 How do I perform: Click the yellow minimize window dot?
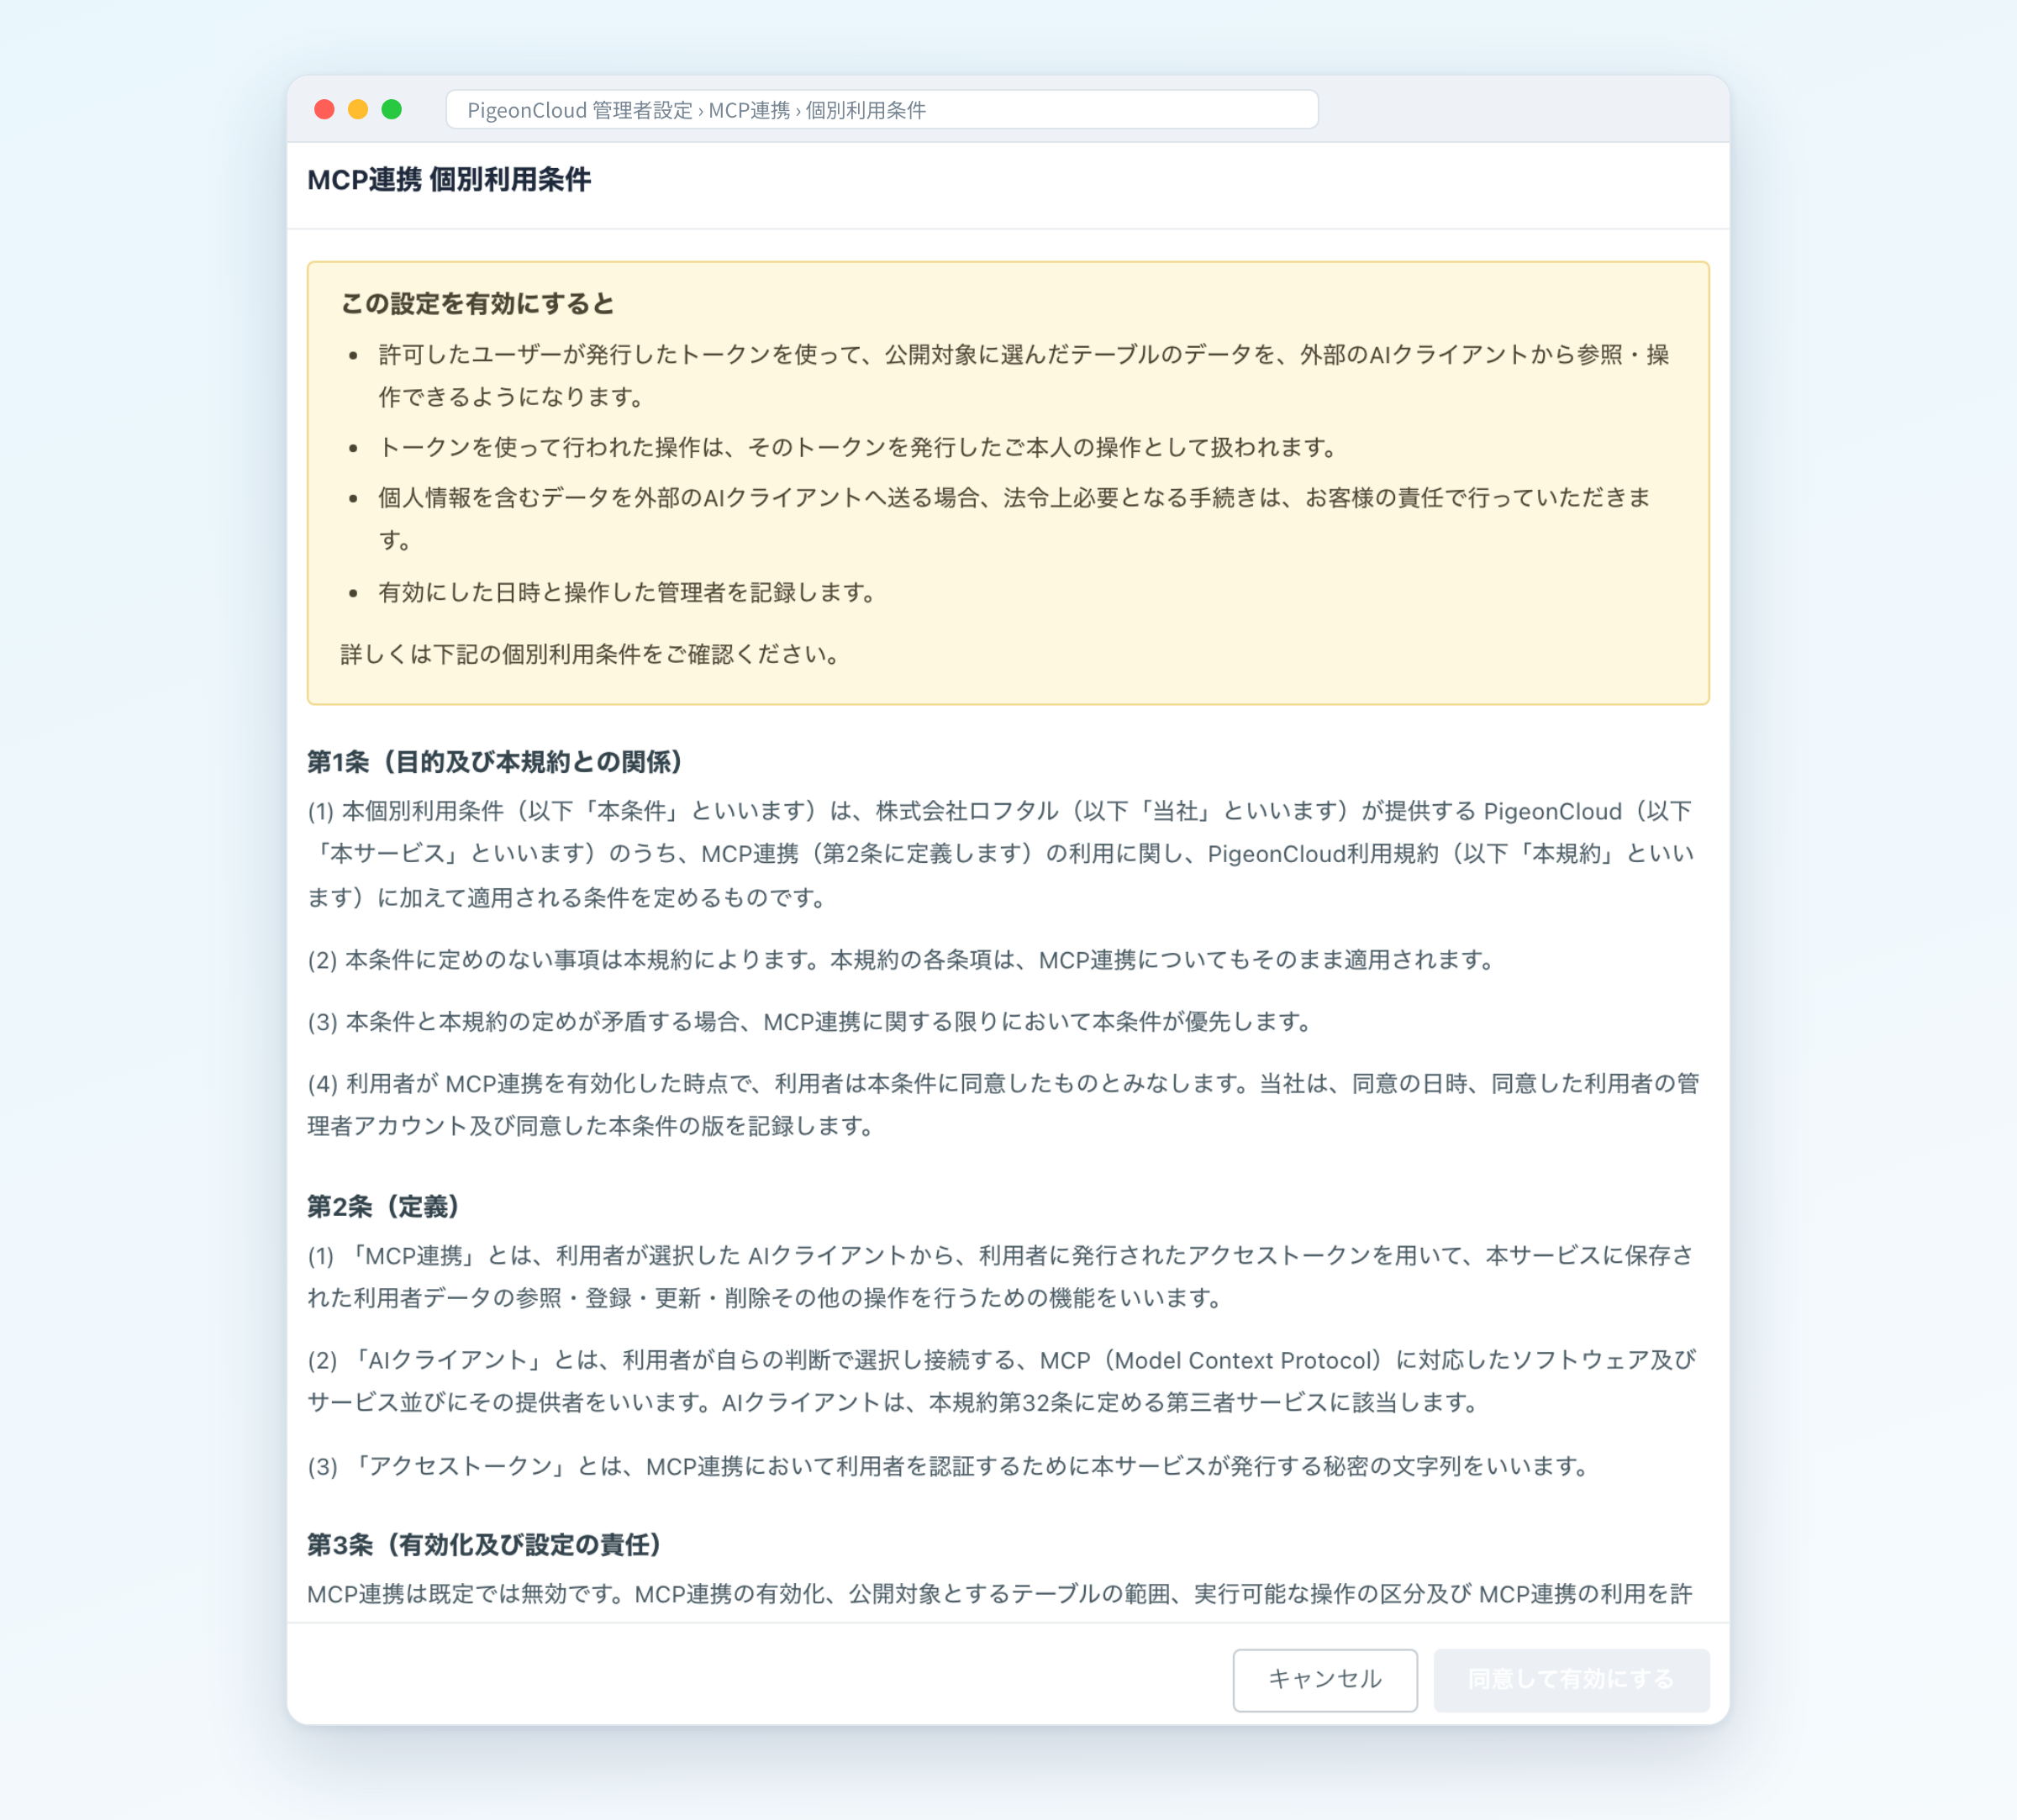pos(358,110)
